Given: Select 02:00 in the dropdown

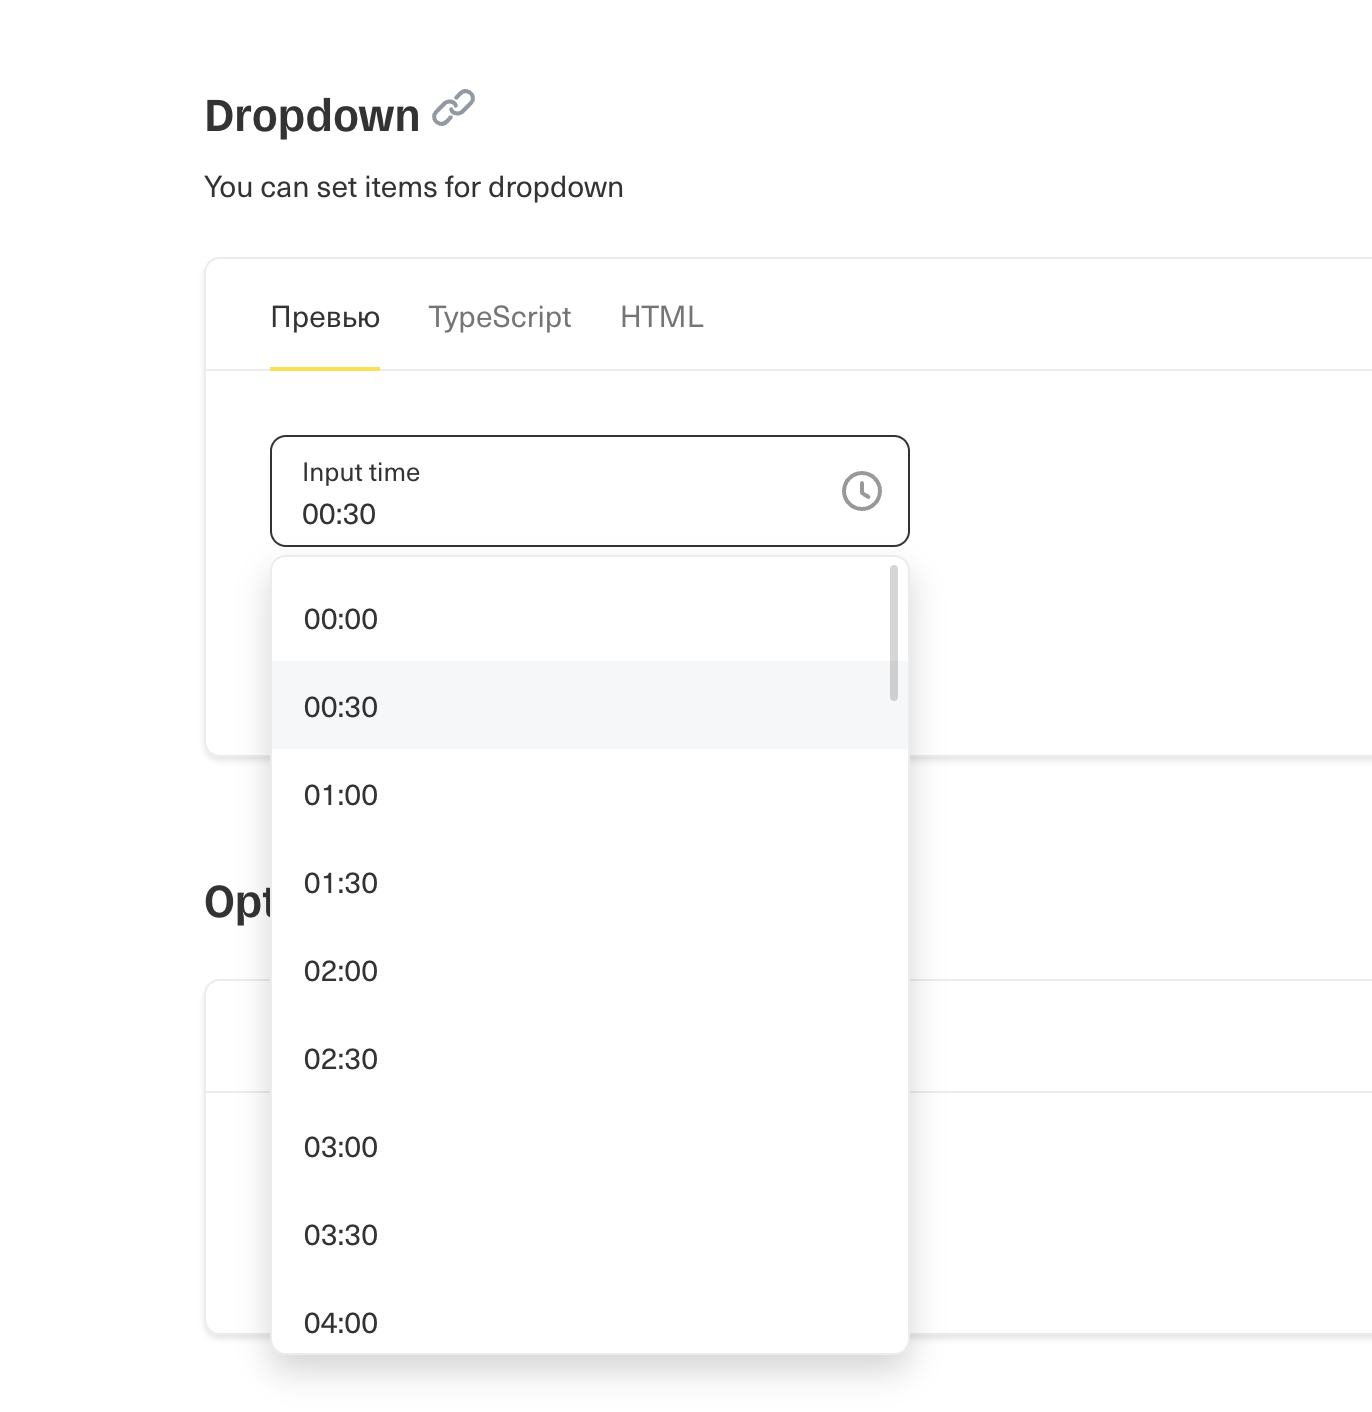Looking at the screenshot, I should [x=341, y=971].
